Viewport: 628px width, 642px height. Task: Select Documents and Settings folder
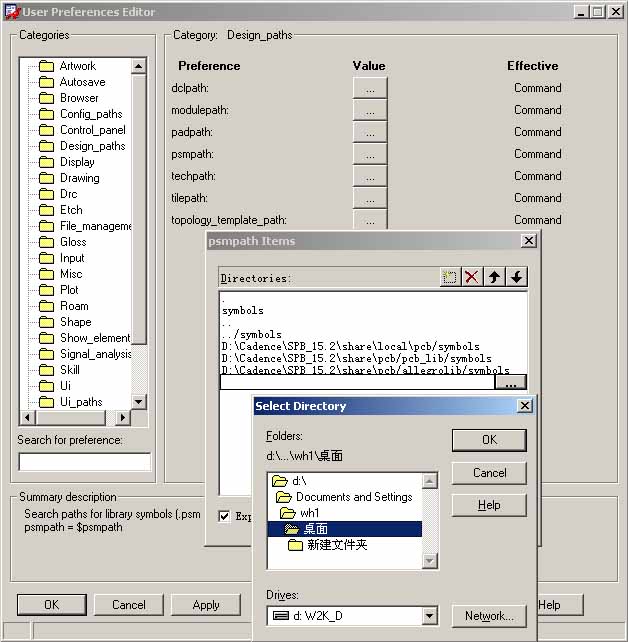click(x=344, y=497)
